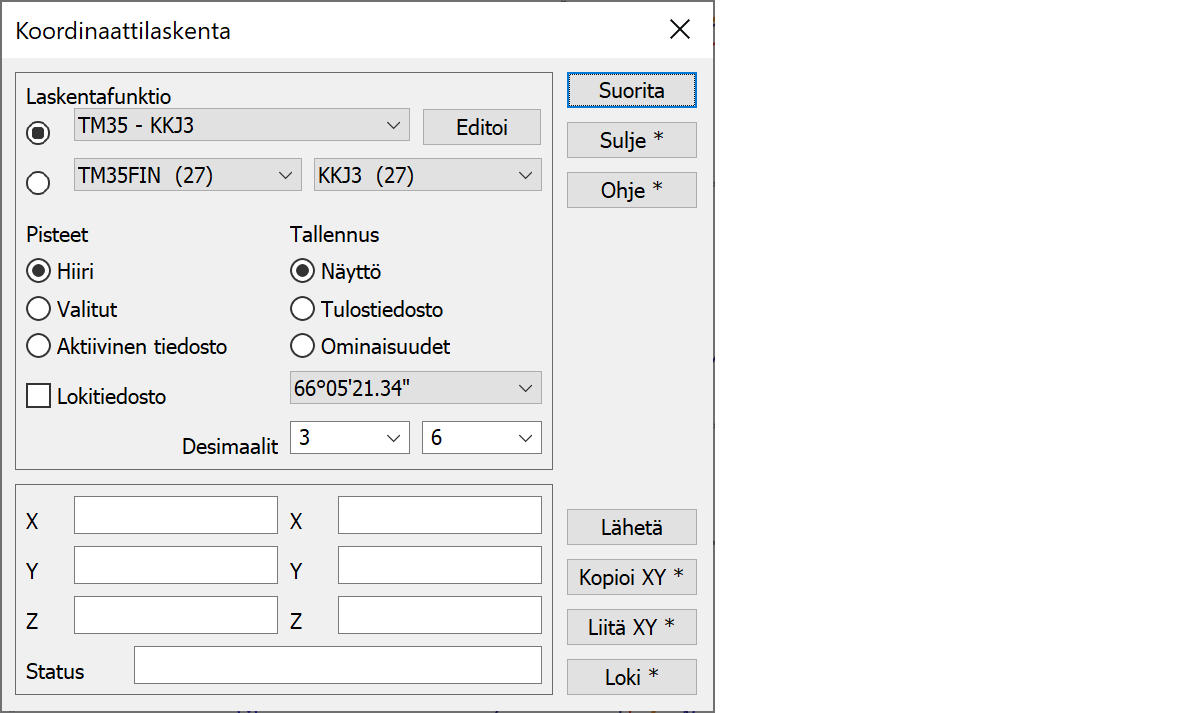The height and width of the screenshot is (713, 1200).
Task: Enable the Lokitiedosto checkbox
Action: (39, 397)
